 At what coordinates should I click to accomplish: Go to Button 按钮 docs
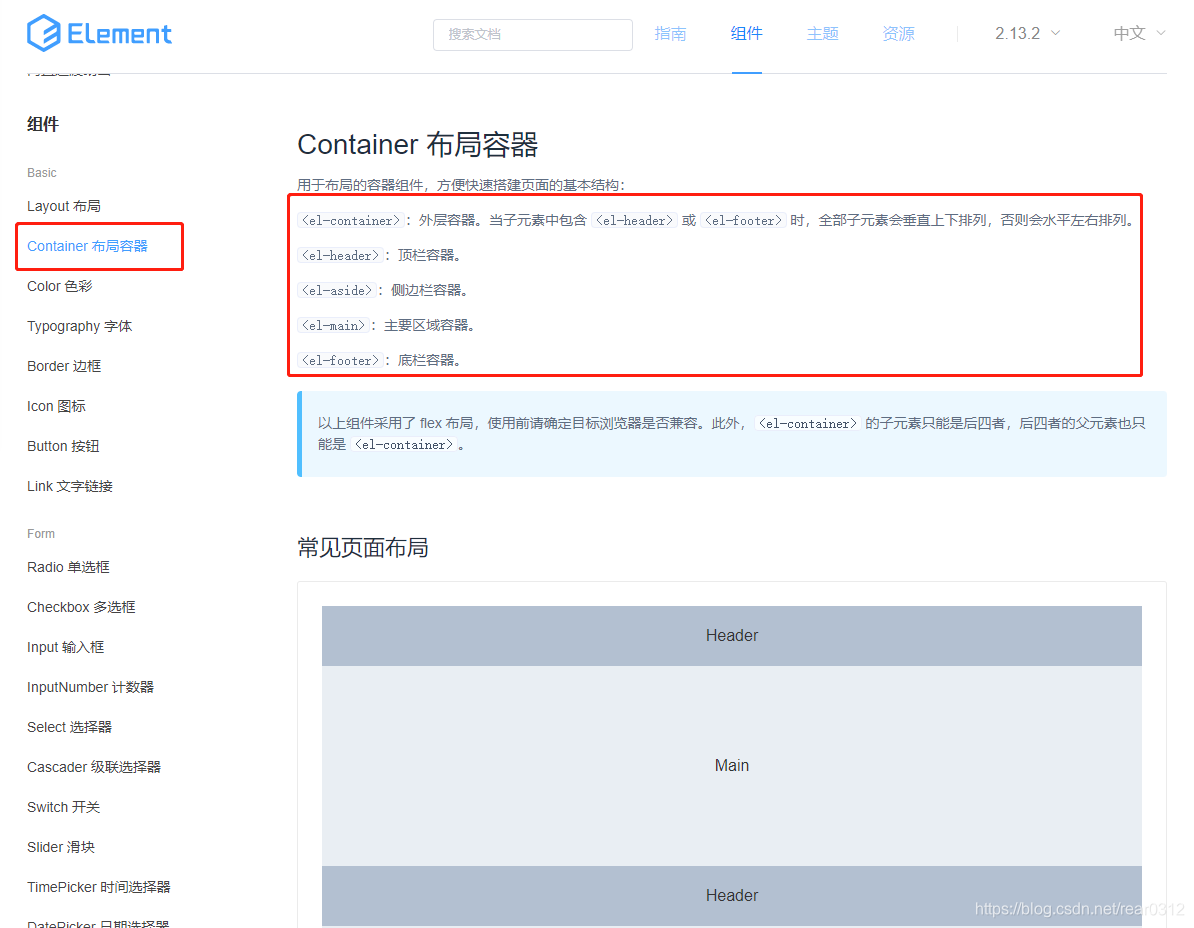tap(63, 446)
